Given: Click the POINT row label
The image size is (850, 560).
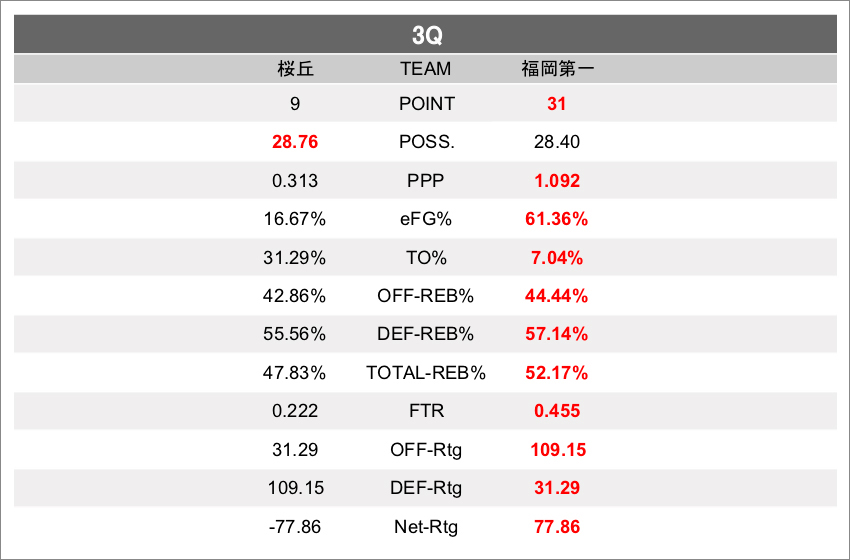Looking at the screenshot, I should (x=426, y=104).
